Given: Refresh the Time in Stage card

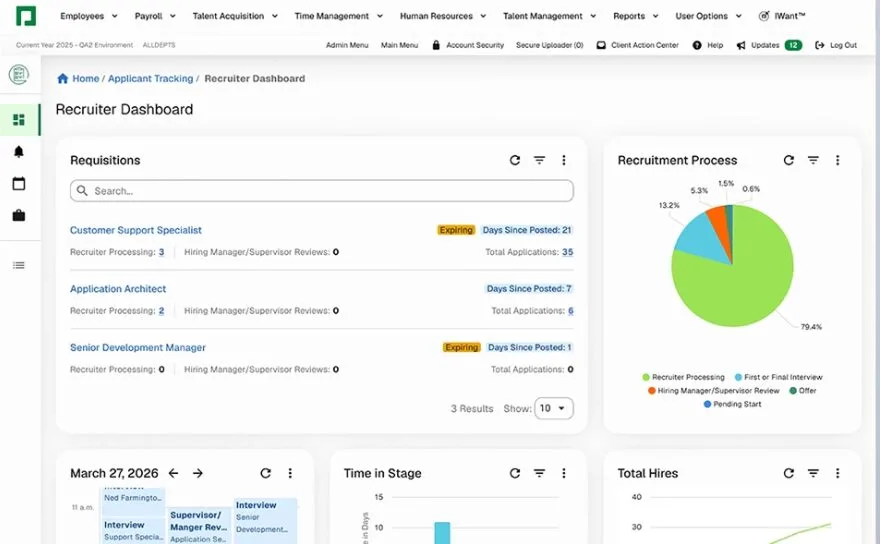Looking at the screenshot, I should click(515, 473).
